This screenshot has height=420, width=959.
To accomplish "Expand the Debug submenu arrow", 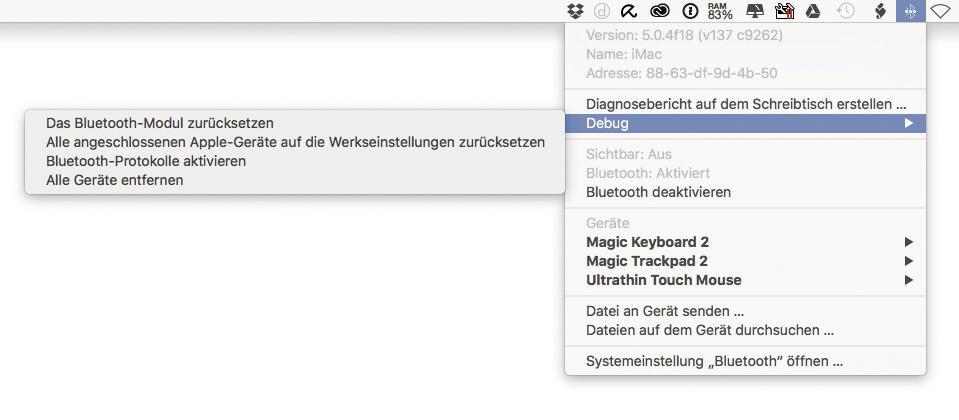I will 909,123.
